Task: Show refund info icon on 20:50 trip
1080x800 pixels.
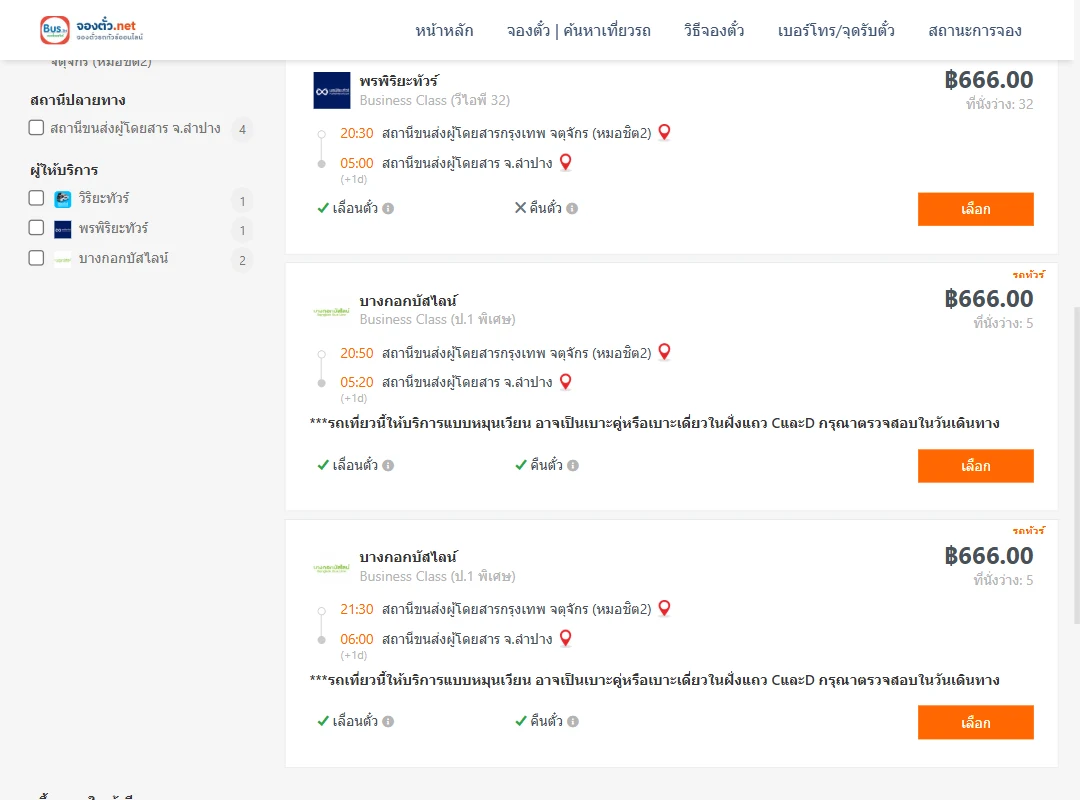Action: pyautogui.click(x=573, y=465)
